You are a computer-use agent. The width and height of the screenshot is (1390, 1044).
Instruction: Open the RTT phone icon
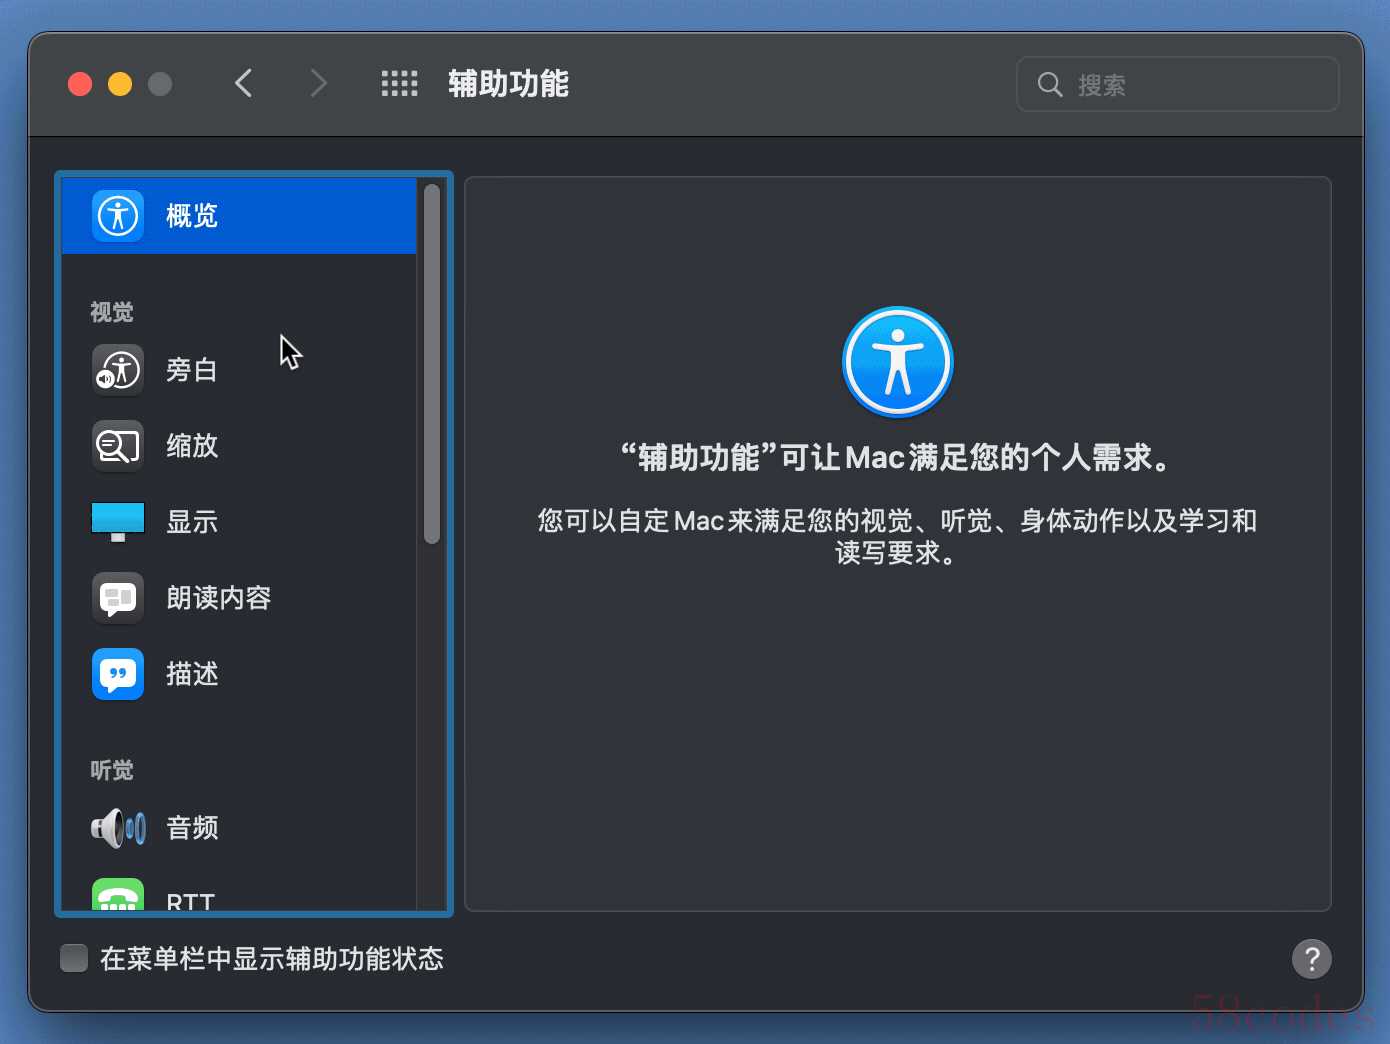tap(118, 897)
